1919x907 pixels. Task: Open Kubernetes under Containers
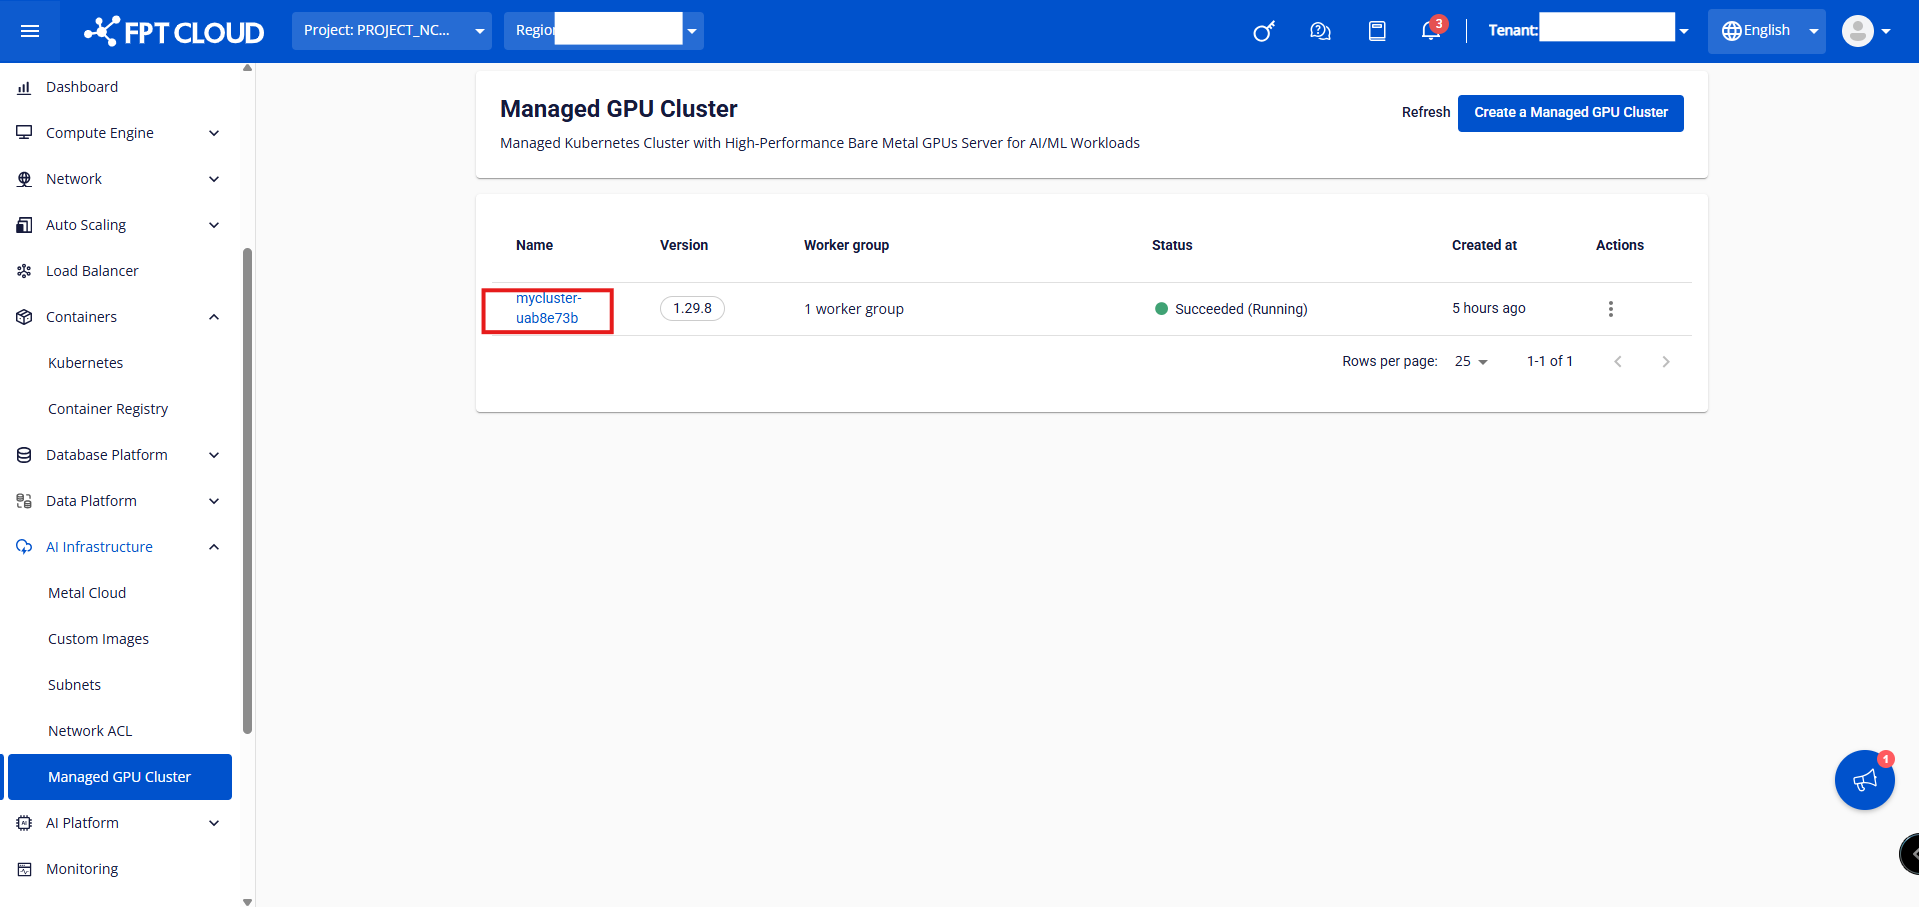[86, 363]
